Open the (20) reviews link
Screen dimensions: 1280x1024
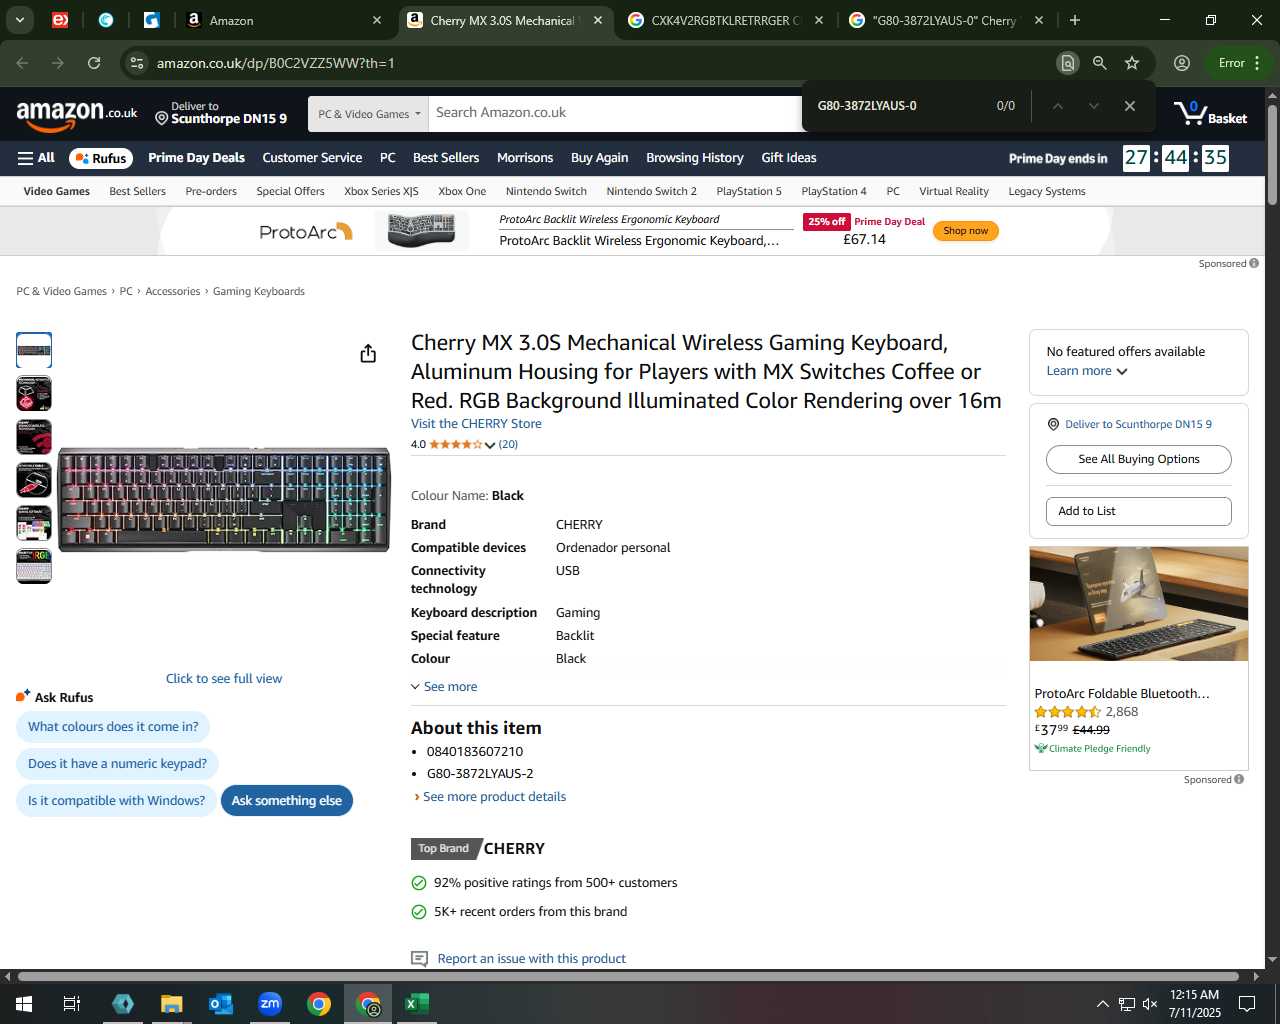(508, 445)
